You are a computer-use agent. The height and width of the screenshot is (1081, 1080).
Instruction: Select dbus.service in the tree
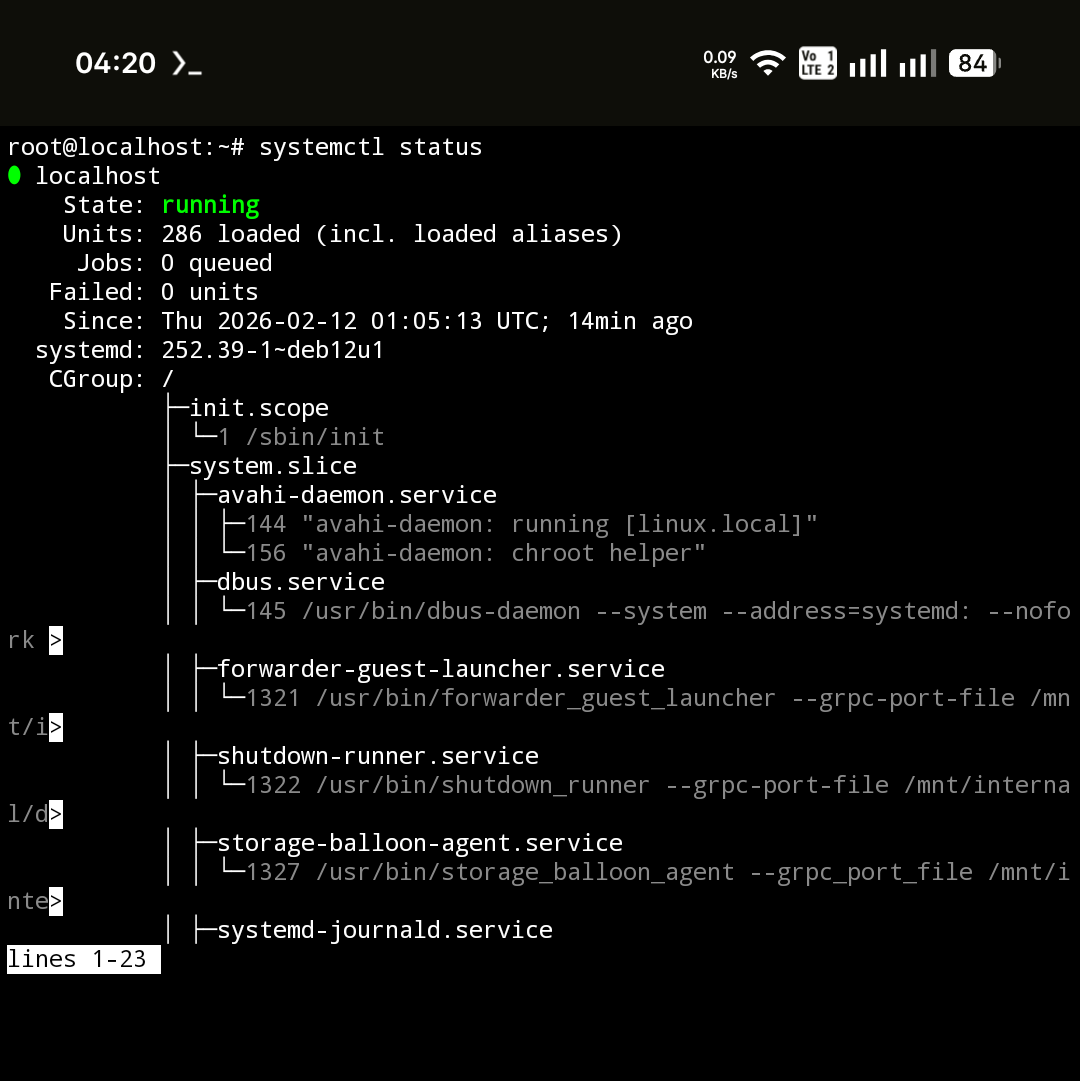(301, 582)
